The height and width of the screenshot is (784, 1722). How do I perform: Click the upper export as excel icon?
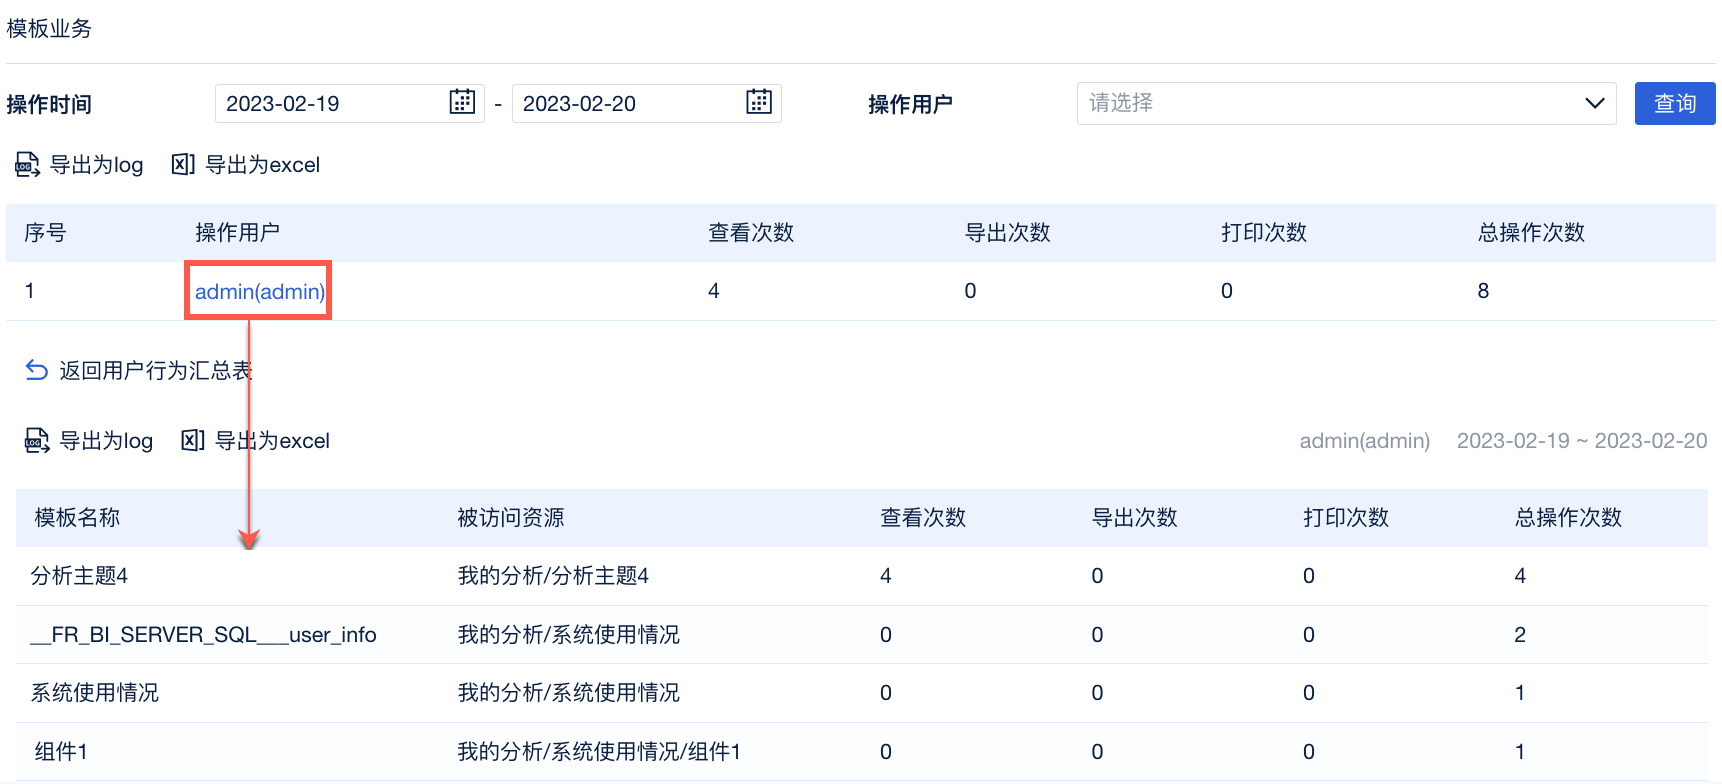183,165
